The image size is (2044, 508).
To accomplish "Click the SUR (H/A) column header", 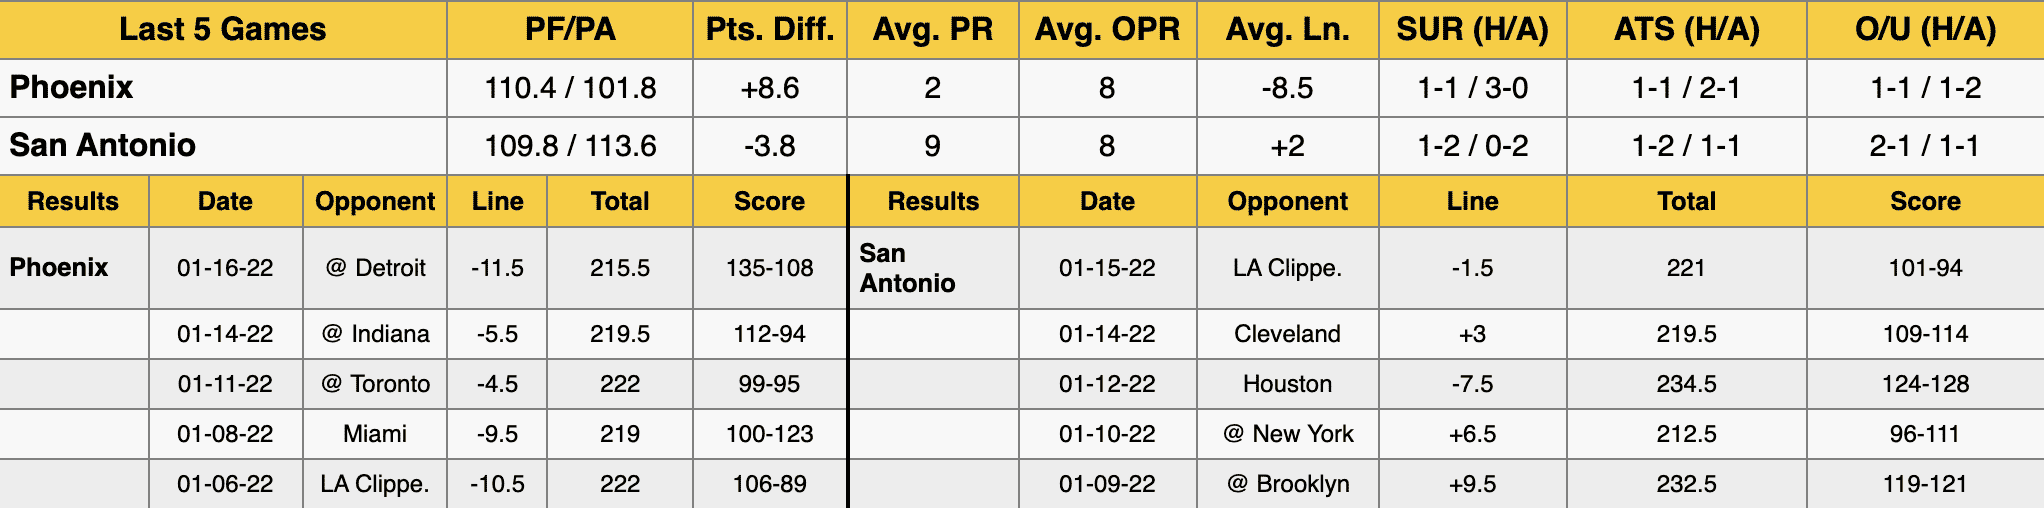I will point(1473,29).
